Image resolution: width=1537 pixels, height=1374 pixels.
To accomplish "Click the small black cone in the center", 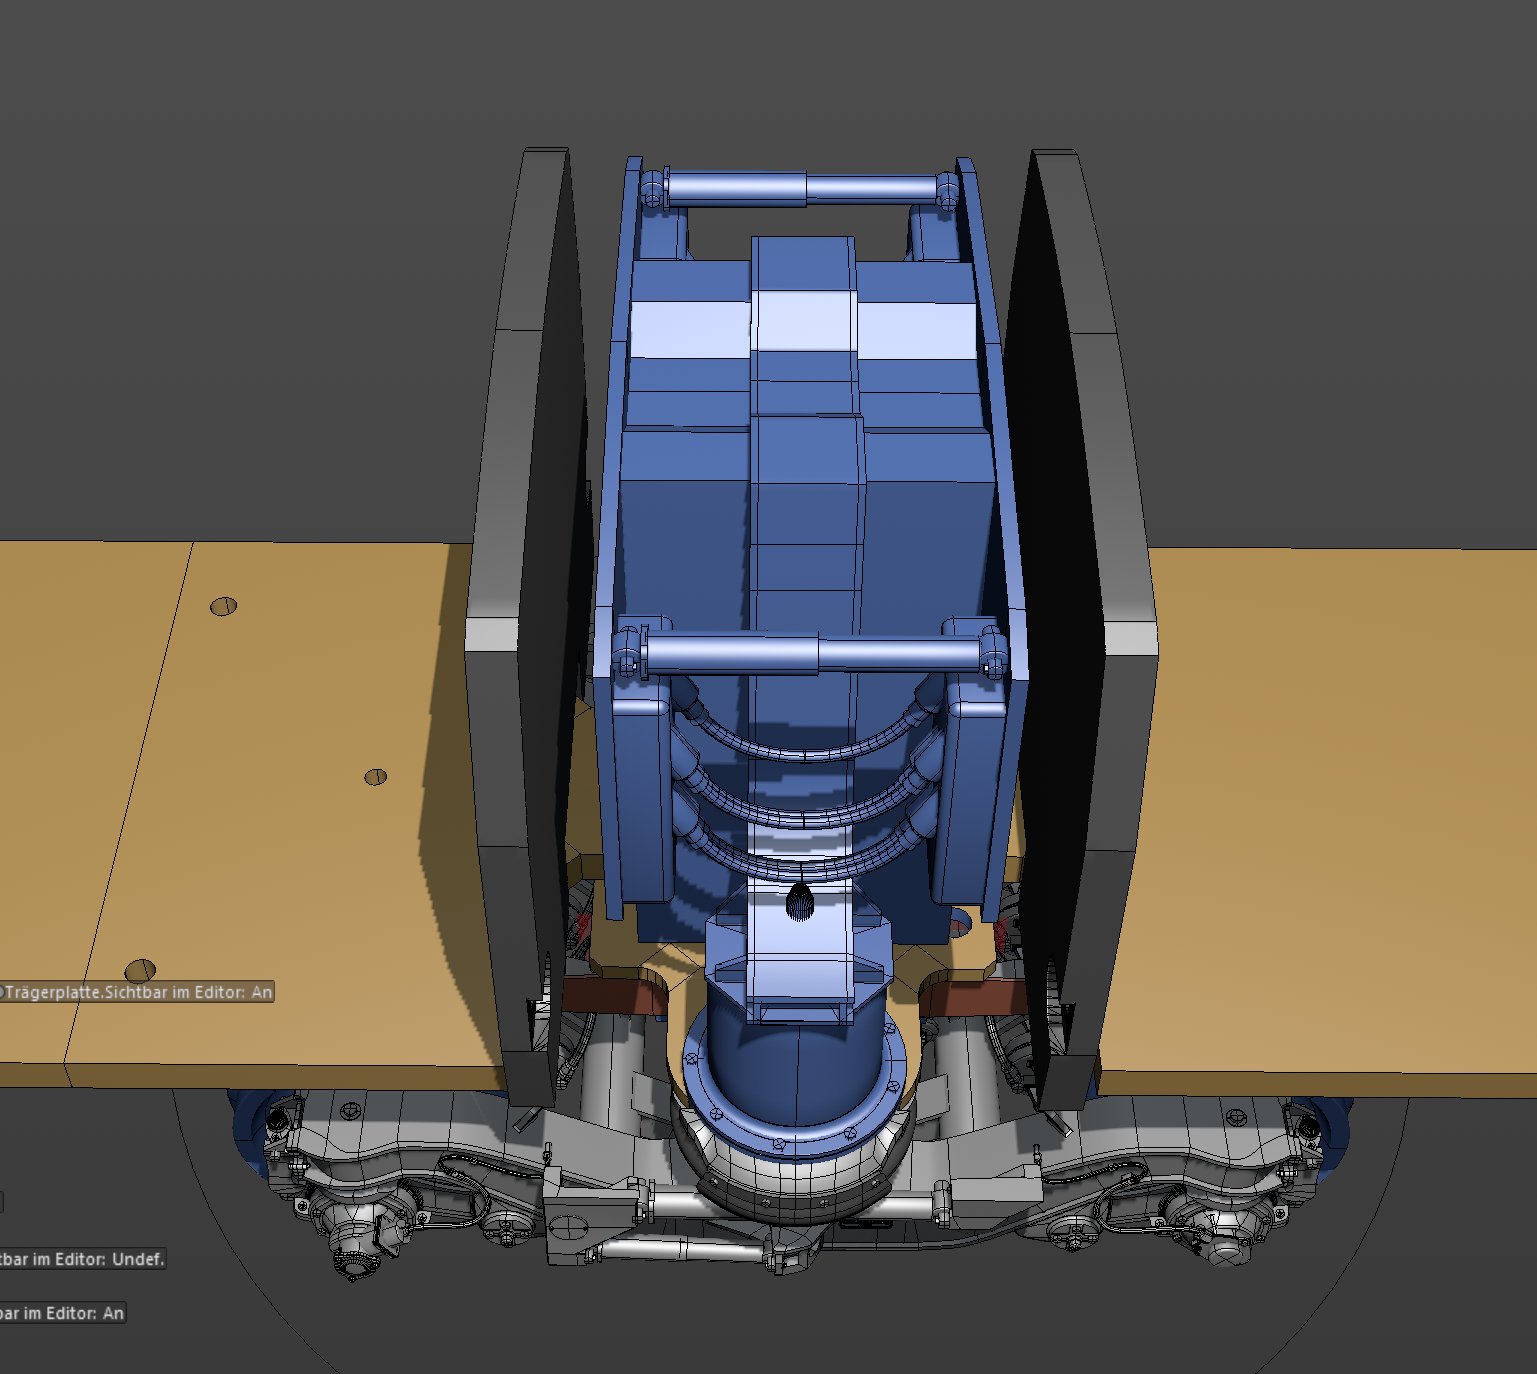I will click(798, 901).
